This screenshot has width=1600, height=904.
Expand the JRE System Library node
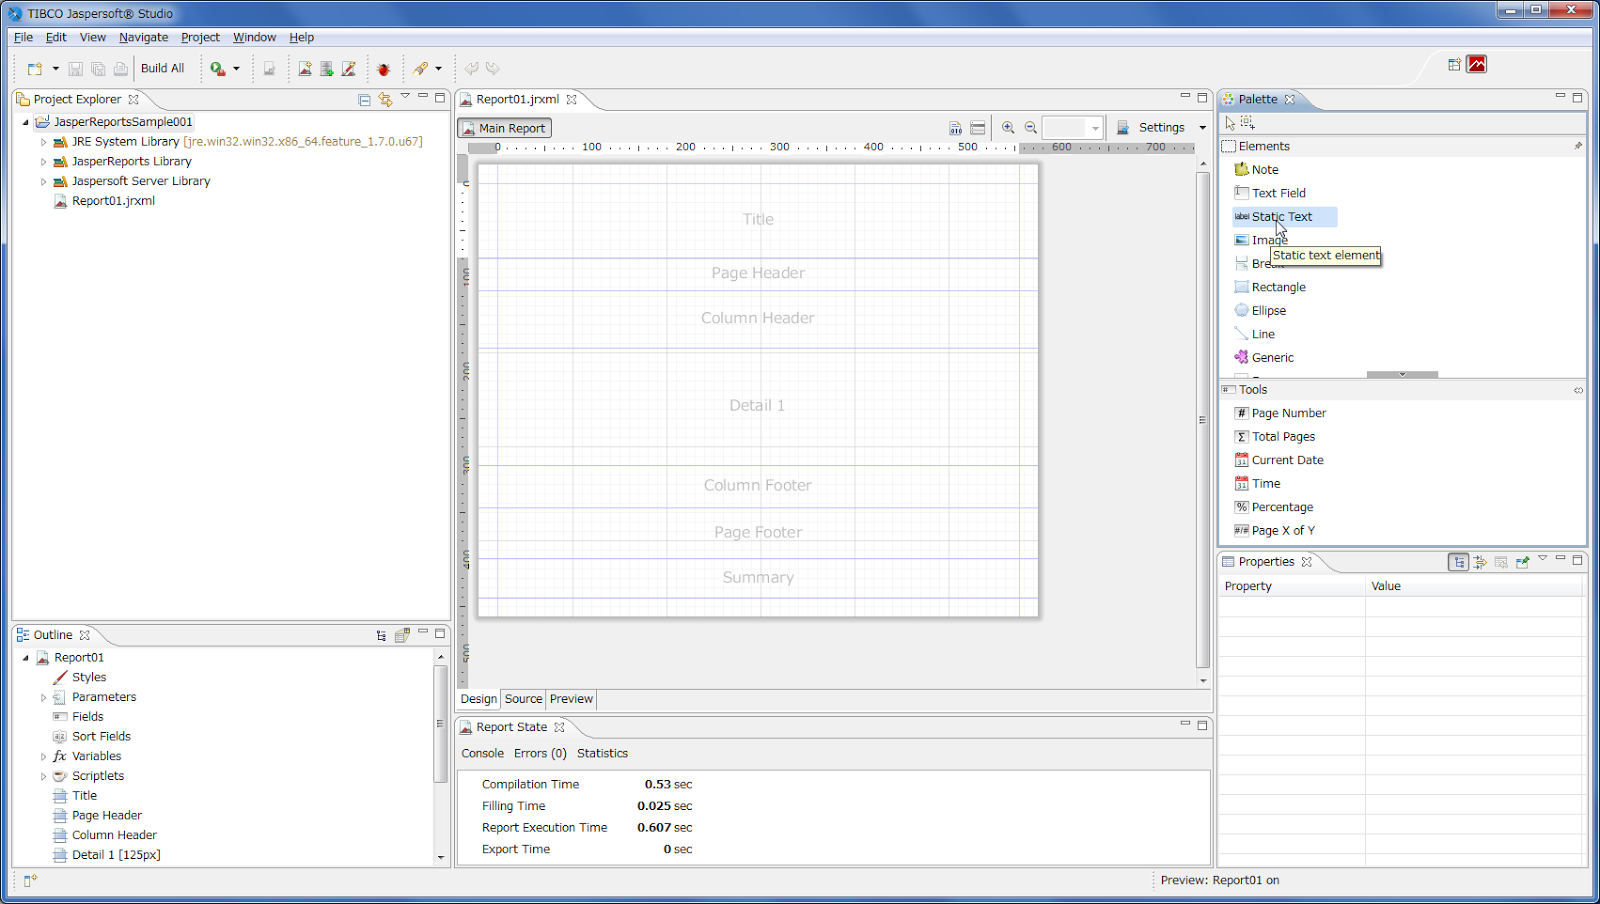[x=43, y=142]
